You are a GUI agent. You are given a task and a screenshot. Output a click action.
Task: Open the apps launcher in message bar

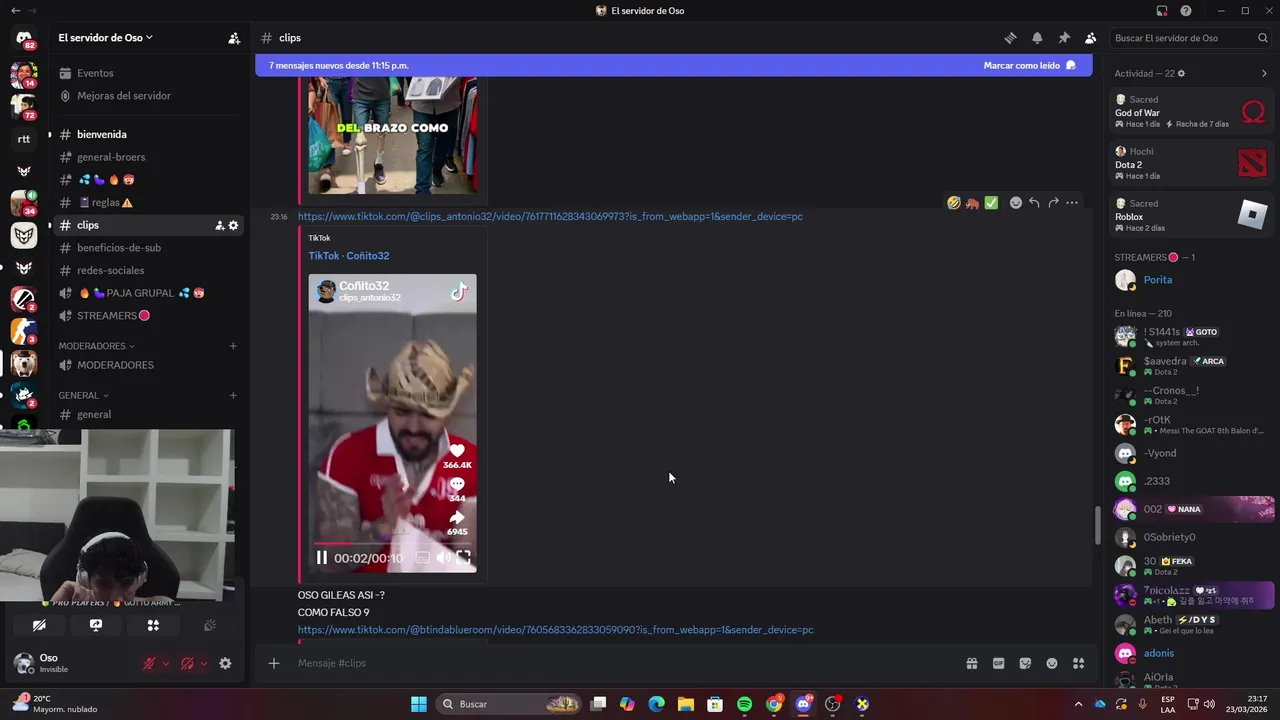1079,663
